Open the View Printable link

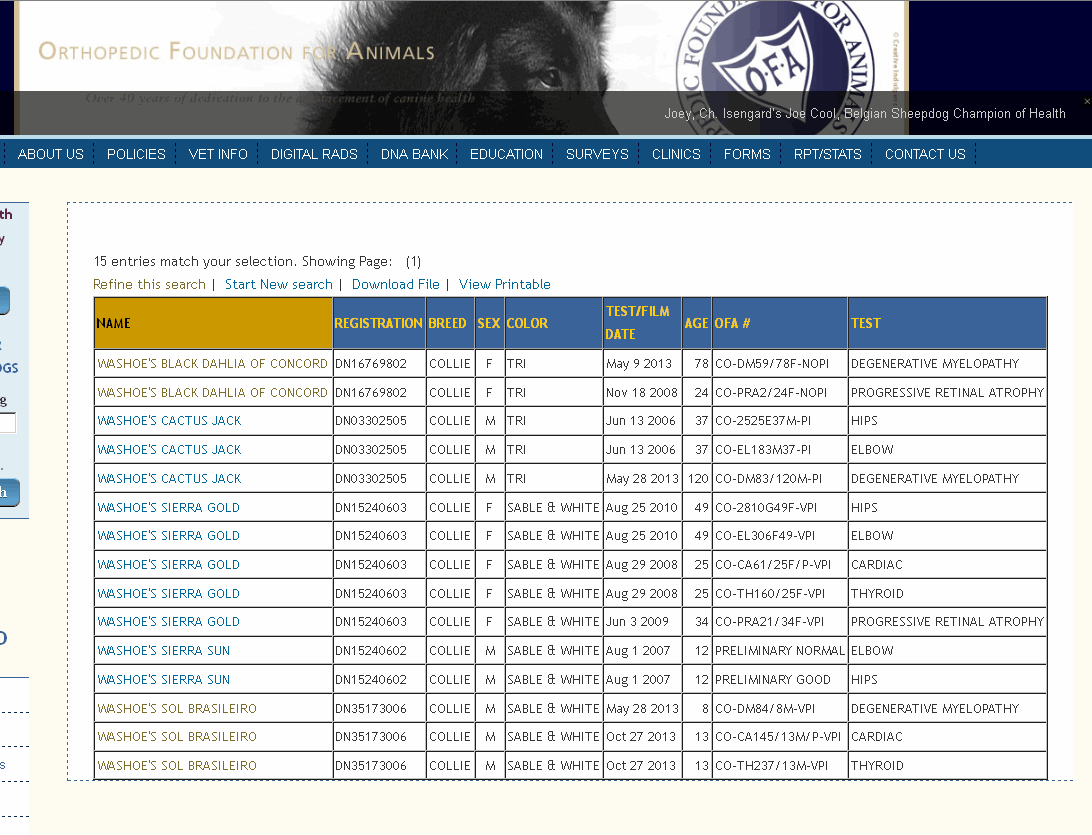click(504, 284)
